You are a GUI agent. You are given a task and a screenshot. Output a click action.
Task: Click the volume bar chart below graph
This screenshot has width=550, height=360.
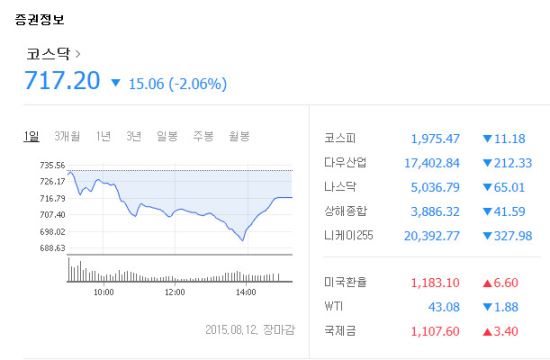click(180, 270)
